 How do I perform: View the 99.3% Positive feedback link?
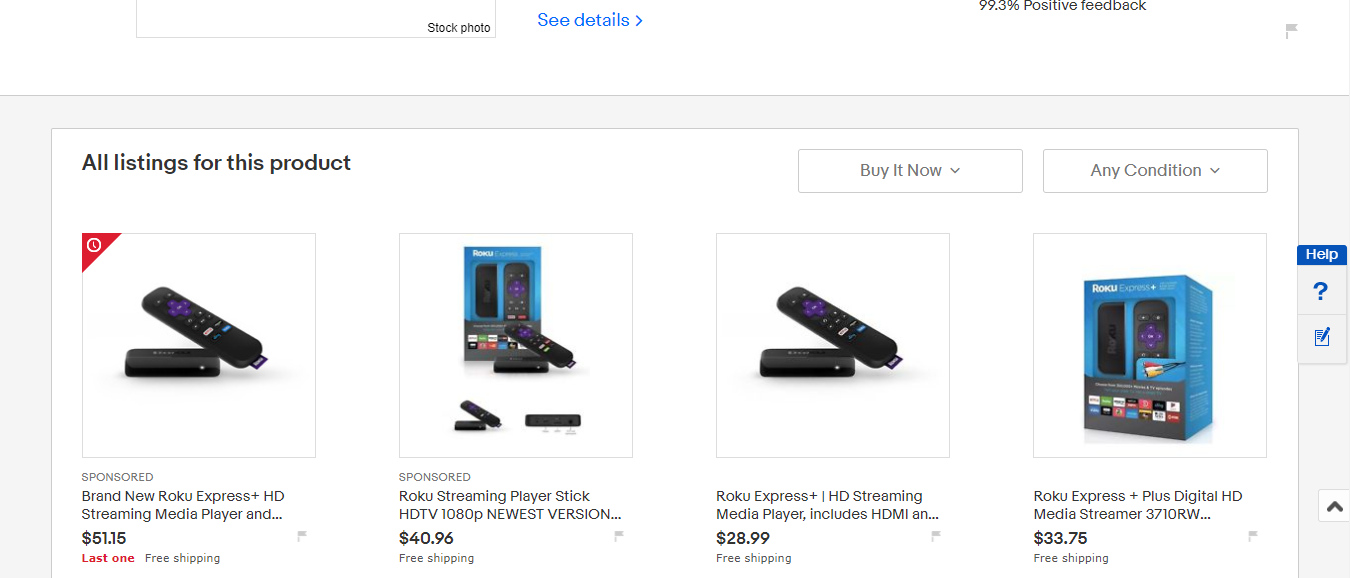(1062, 6)
